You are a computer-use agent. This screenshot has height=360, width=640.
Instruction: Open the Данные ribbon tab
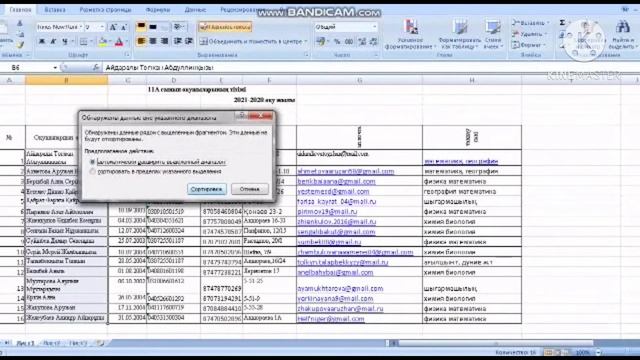click(195, 9)
